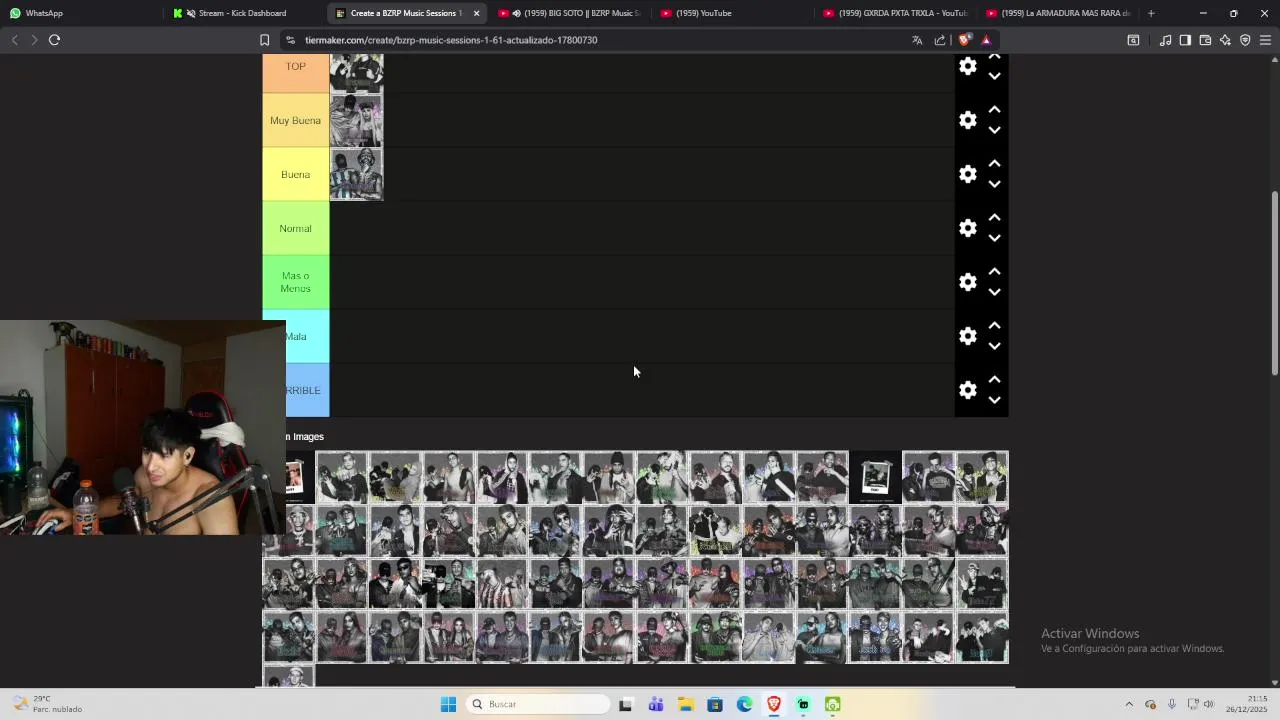Image resolution: width=1280 pixels, height=720 pixels.
Task: Open Brave playlist music note icon
Action: pos(1165,40)
